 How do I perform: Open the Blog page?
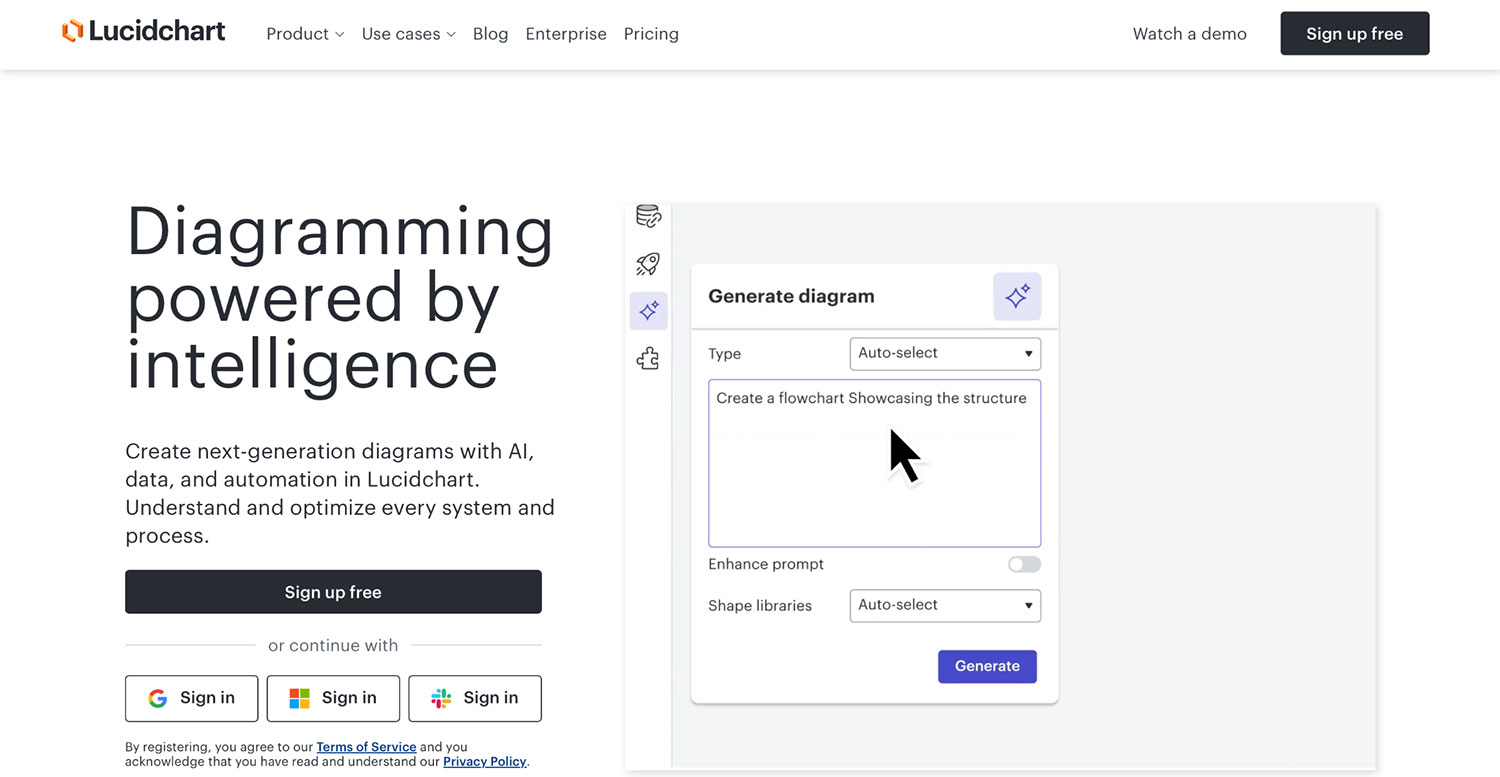click(490, 33)
